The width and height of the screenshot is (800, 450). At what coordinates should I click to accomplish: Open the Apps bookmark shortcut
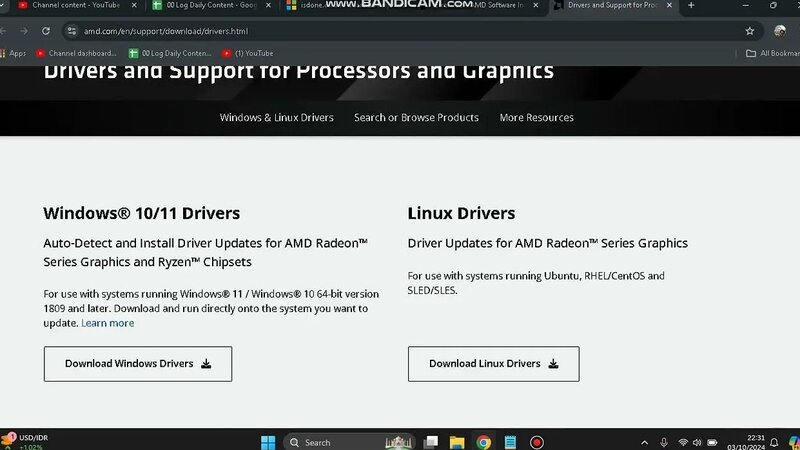click(13, 53)
